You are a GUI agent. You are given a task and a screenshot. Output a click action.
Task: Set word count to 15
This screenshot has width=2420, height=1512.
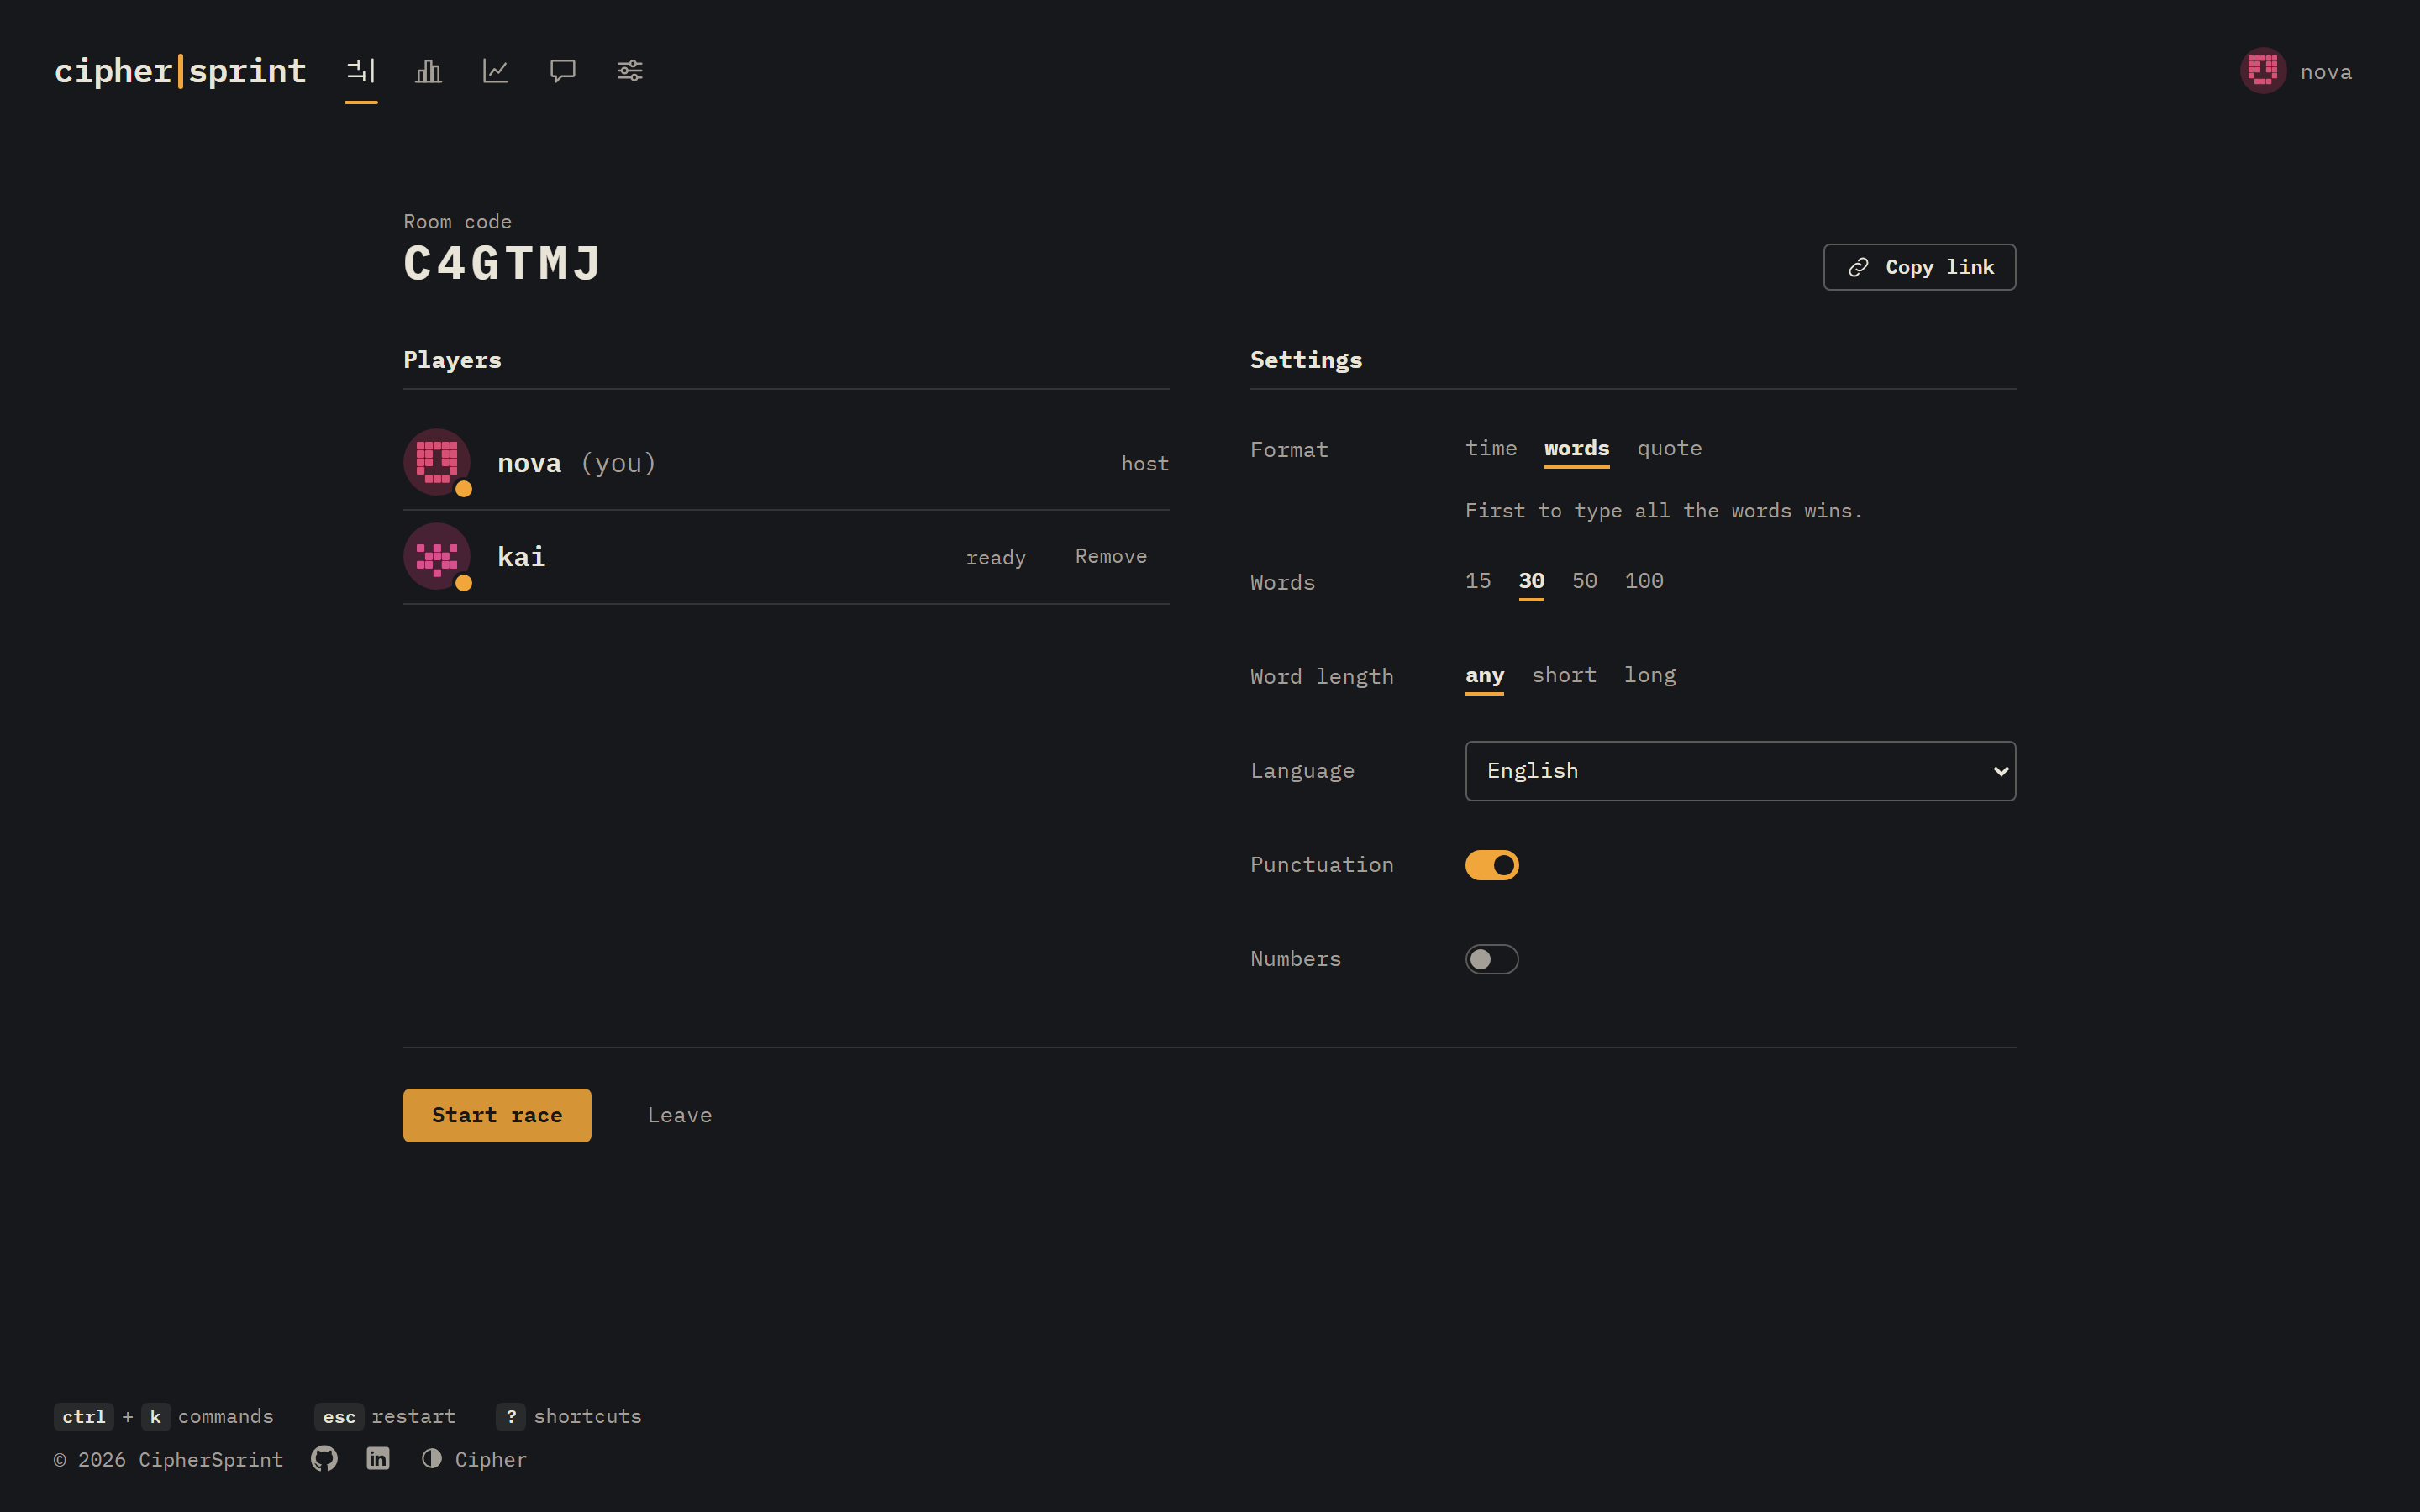click(x=1478, y=581)
